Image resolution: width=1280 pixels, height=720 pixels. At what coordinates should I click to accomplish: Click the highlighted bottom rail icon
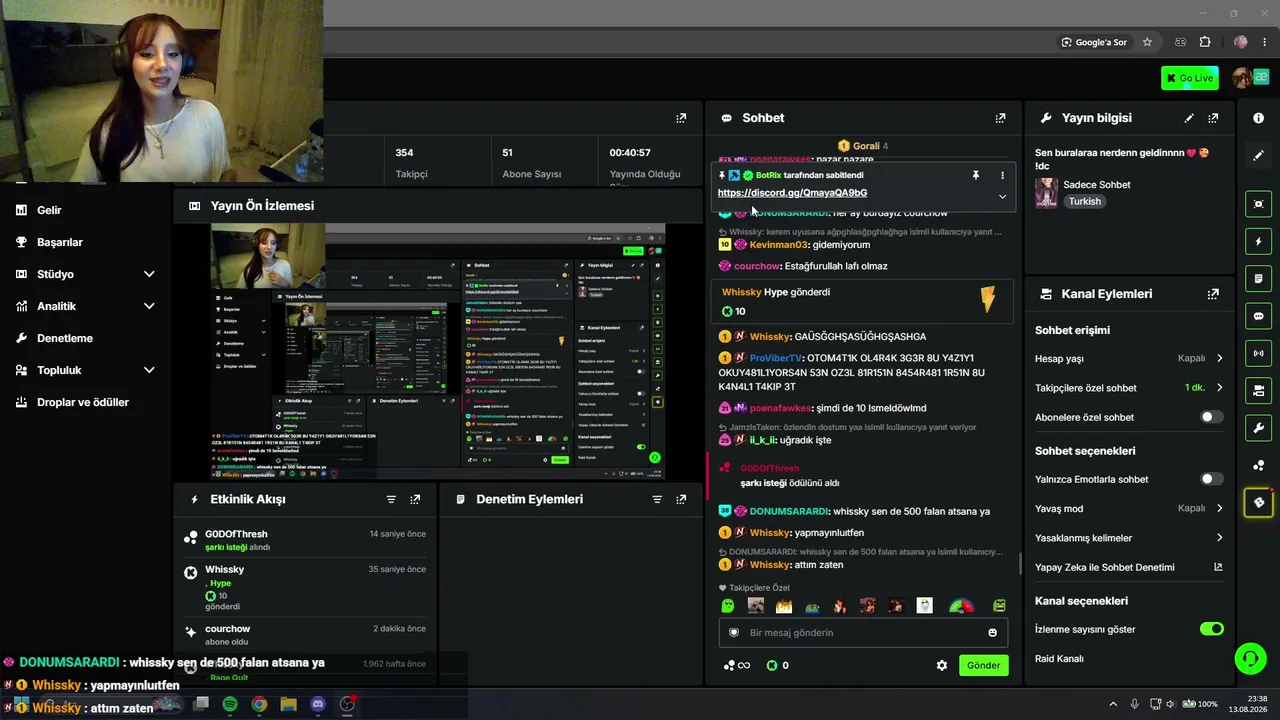[x=1258, y=502]
